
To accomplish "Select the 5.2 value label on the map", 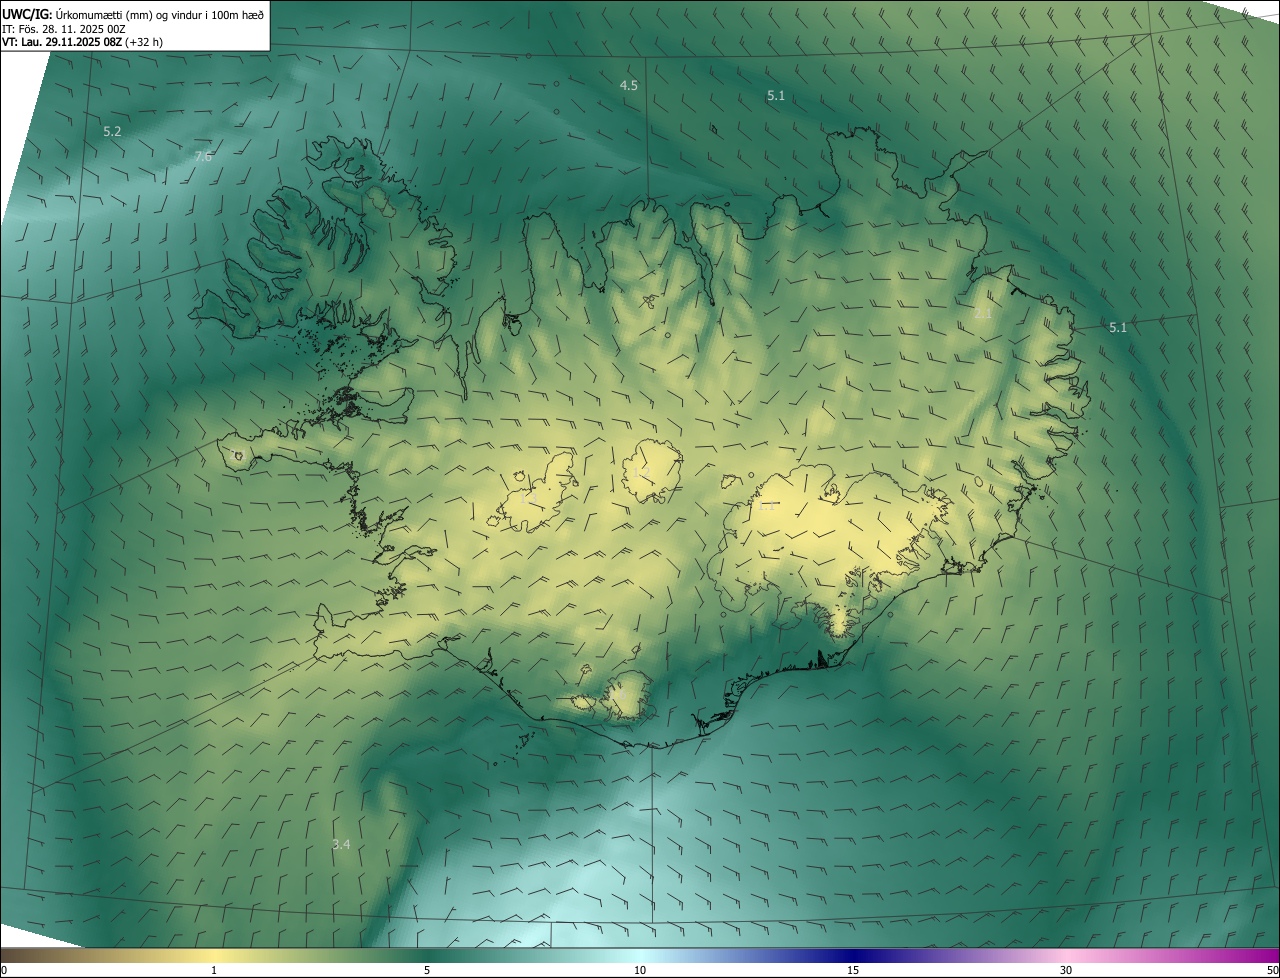I will coord(112,132).
